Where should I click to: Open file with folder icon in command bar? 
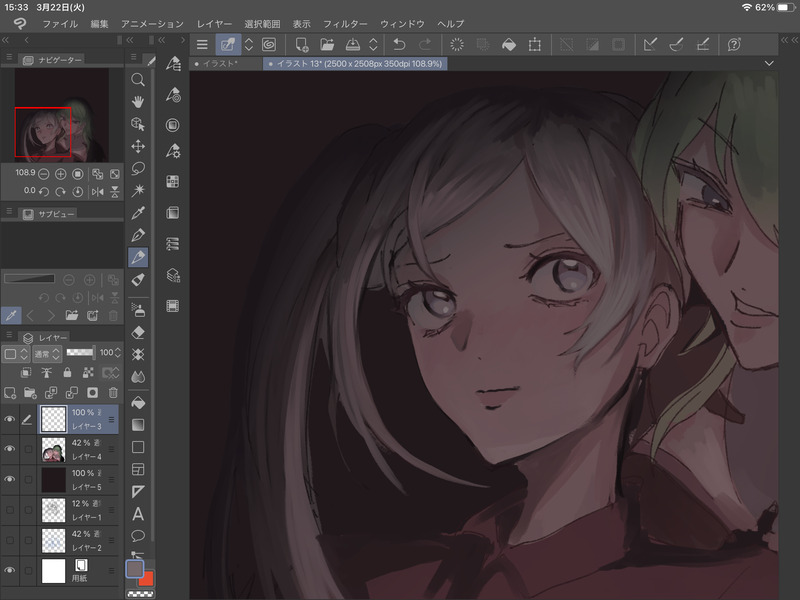pyautogui.click(x=327, y=45)
